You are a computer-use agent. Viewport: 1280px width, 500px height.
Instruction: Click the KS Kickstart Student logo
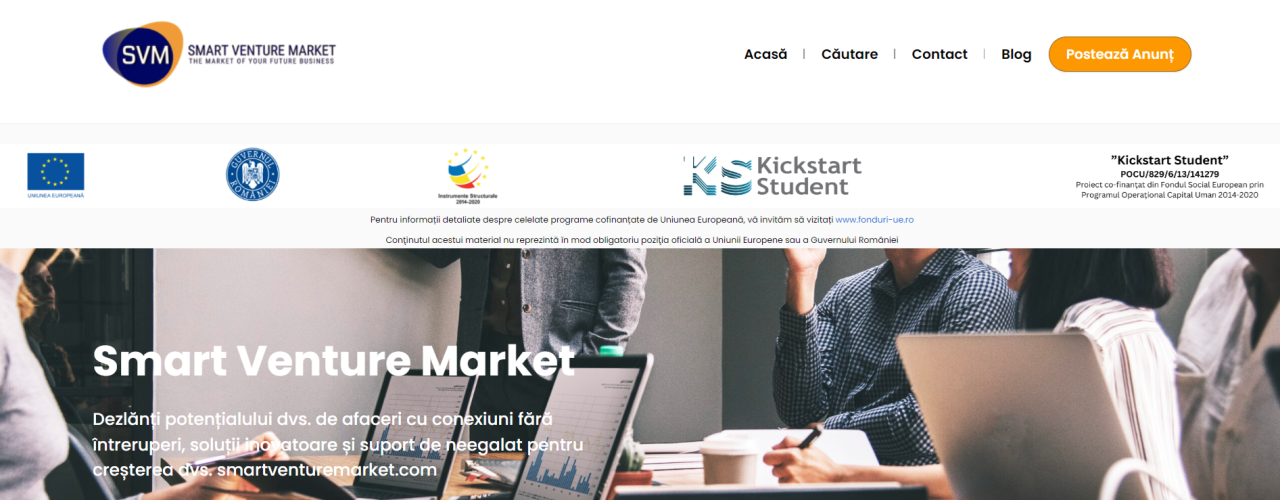(772, 175)
